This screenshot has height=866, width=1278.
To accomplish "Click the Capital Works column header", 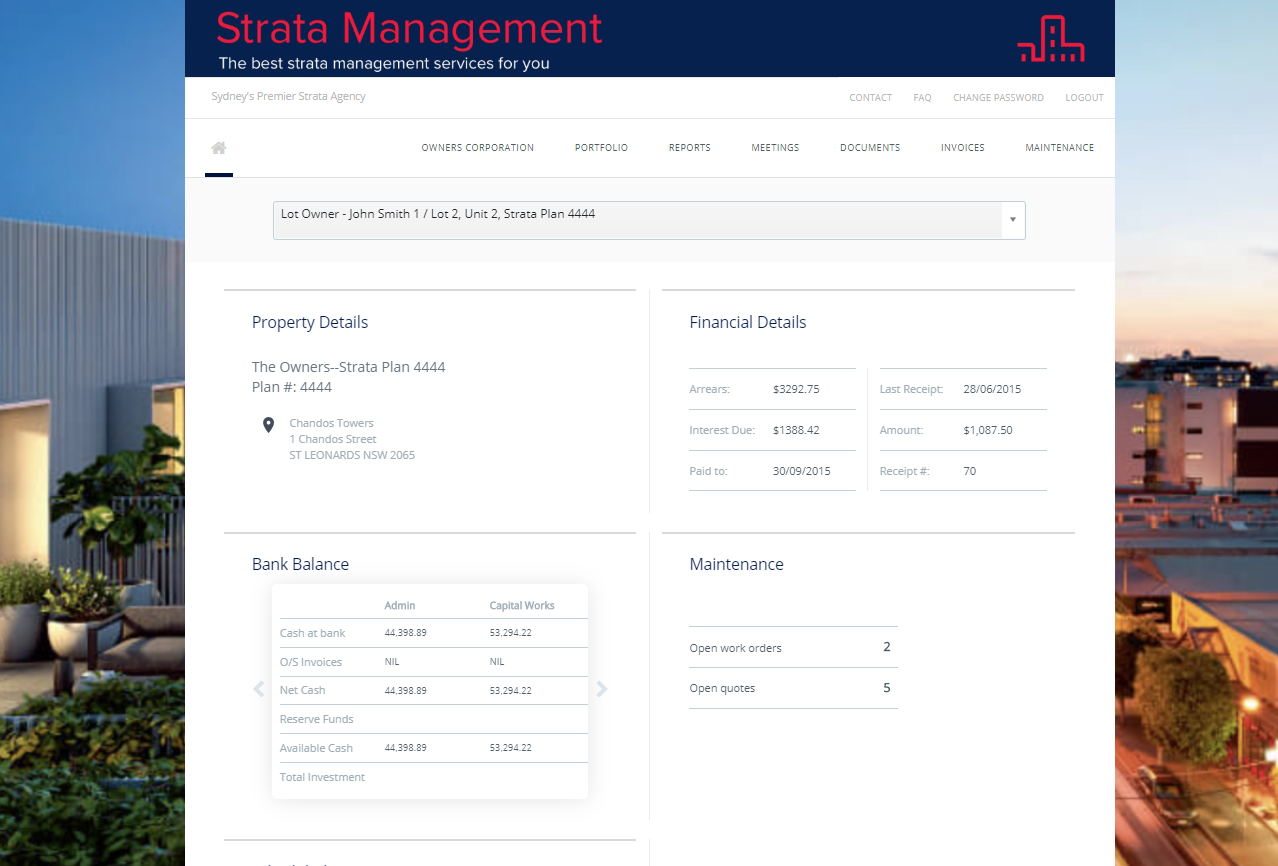I will (522, 605).
